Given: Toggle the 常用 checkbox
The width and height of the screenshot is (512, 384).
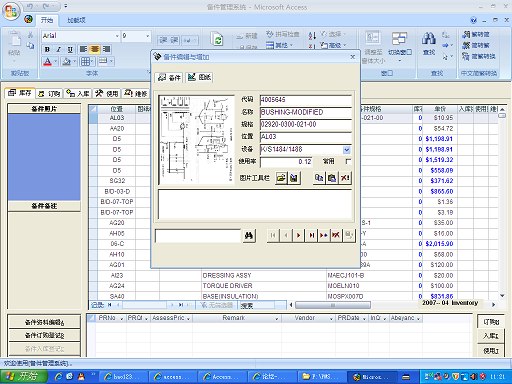Looking at the screenshot, I should tap(348, 161).
